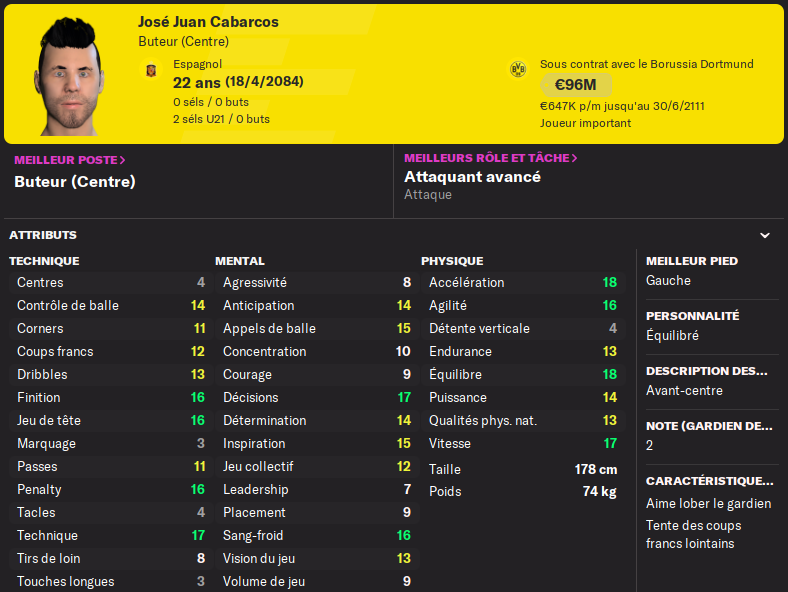Open the Meilleur Poste link
The width and height of the screenshot is (788, 592).
coord(70,160)
